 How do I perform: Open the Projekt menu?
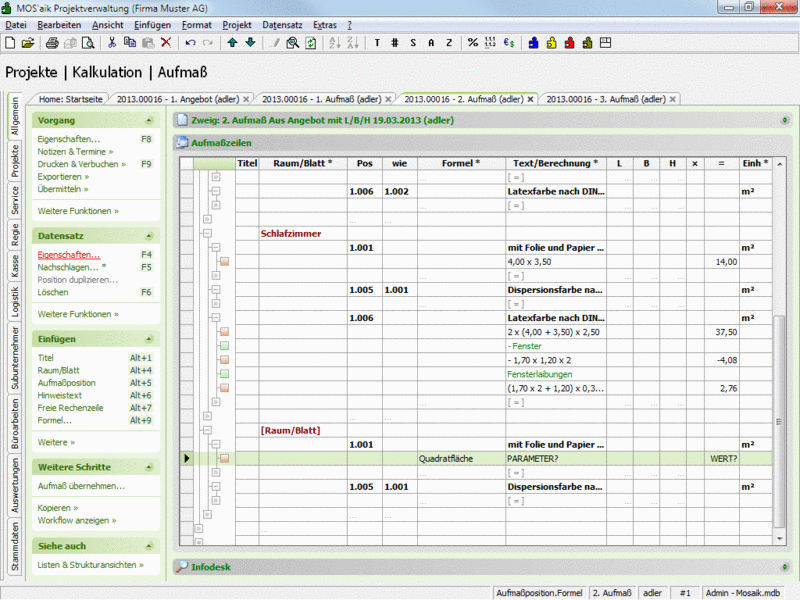tap(237, 25)
